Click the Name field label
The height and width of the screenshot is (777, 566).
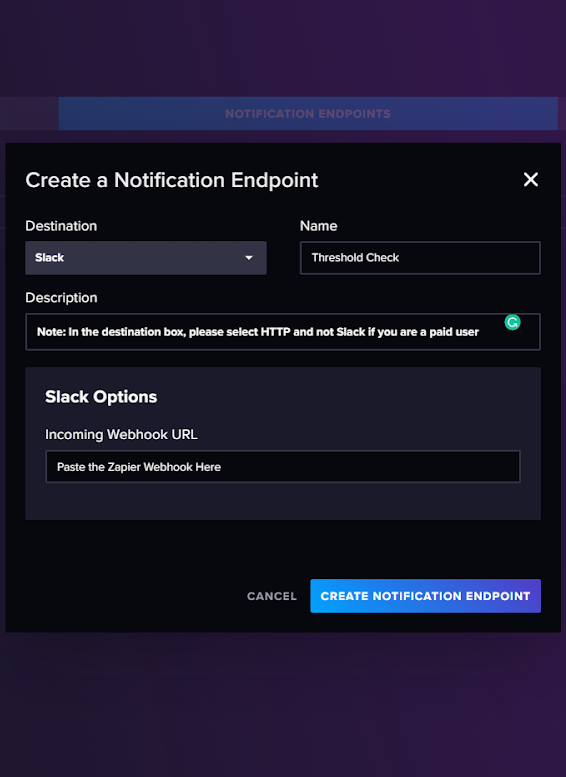pyautogui.click(x=318, y=226)
